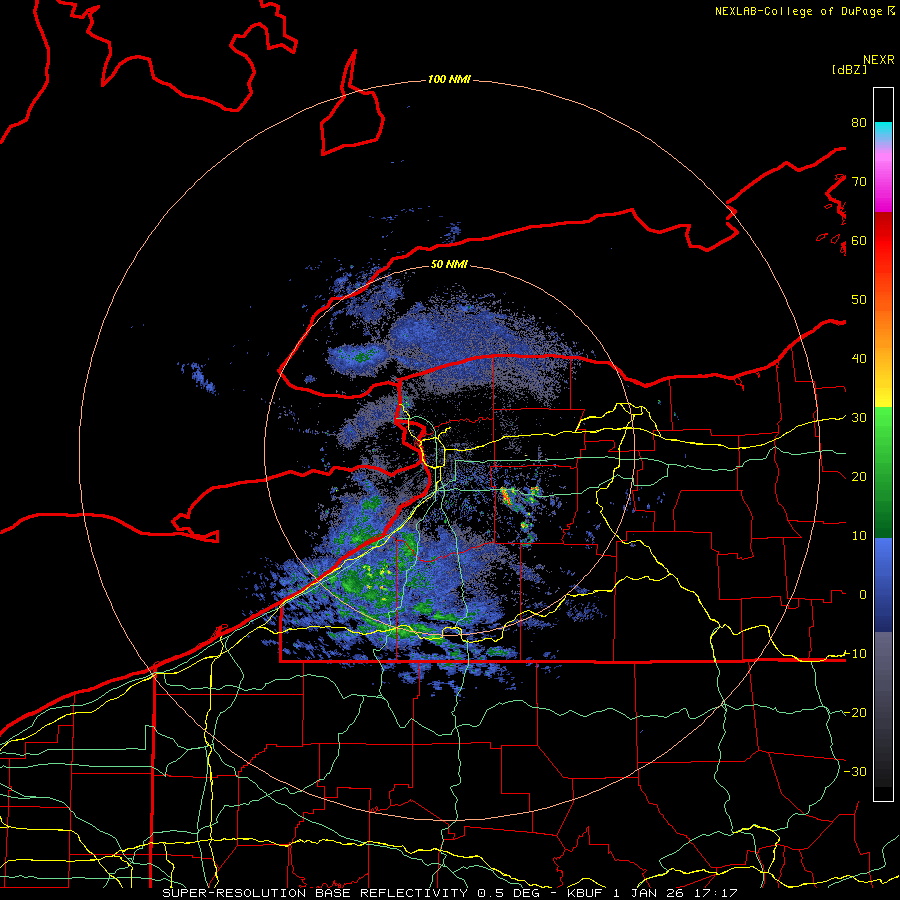Click the 40 value on dBZ scale
The height and width of the screenshot is (900, 900).
pyautogui.click(x=859, y=359)
